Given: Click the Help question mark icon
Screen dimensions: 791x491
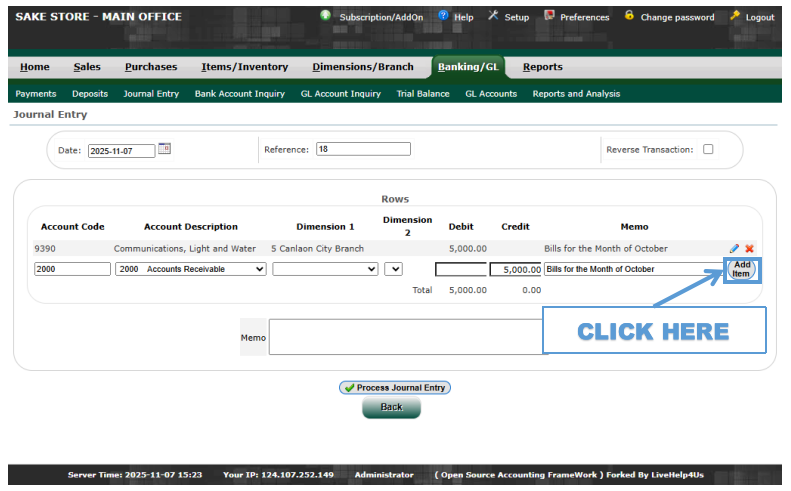Looking at the screenshot, I should (444, 16).
